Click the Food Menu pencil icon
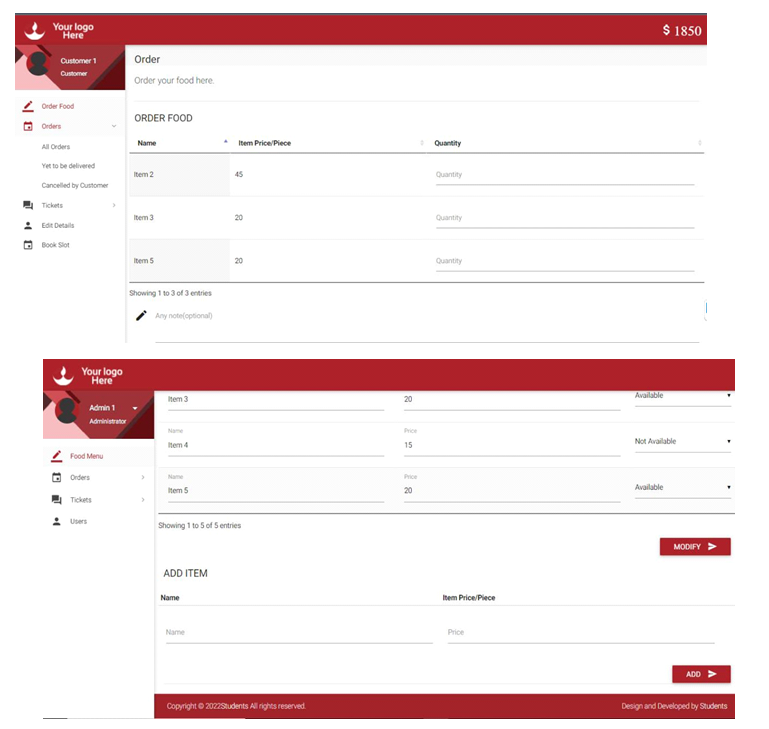This screenshot has height=729, width=769. pyautogui.click(x=56, y=456)
